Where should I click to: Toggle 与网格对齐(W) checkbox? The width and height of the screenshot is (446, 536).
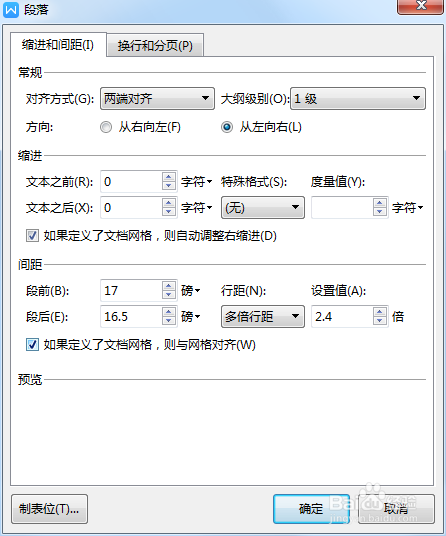[x=32, y=345]
